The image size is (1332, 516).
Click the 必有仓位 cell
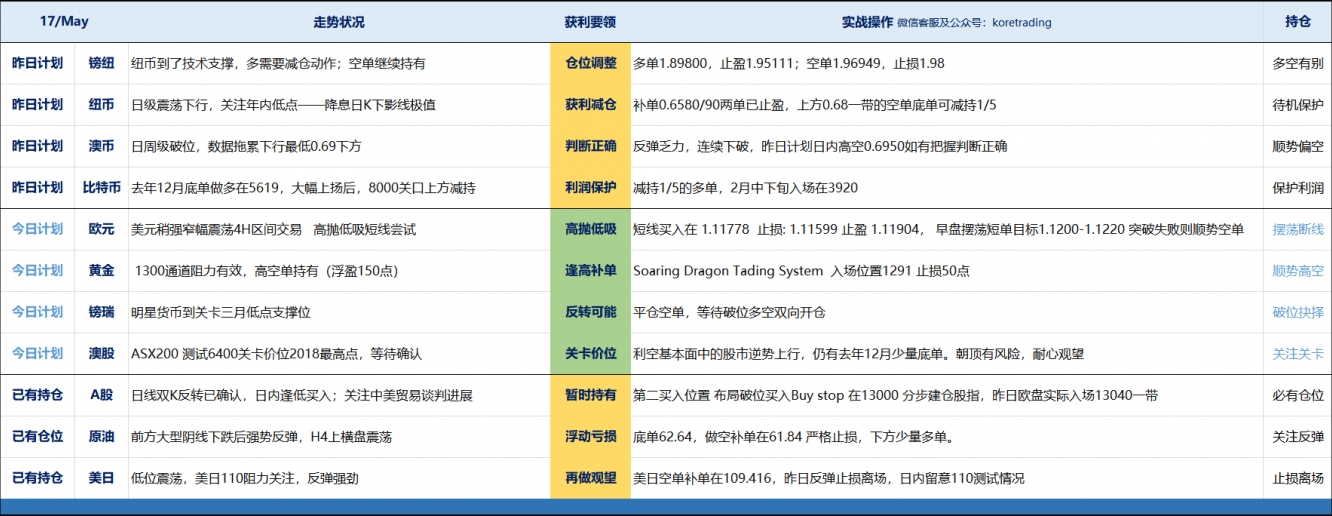pyautogui.click(x=1297, y=395)
